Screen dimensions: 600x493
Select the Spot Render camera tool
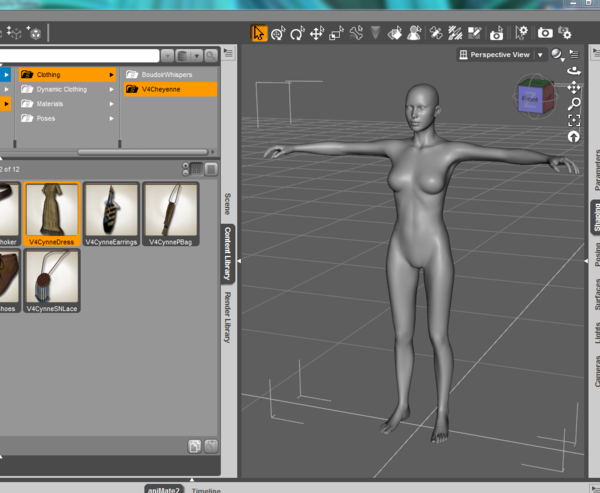[x=496, y=33]
